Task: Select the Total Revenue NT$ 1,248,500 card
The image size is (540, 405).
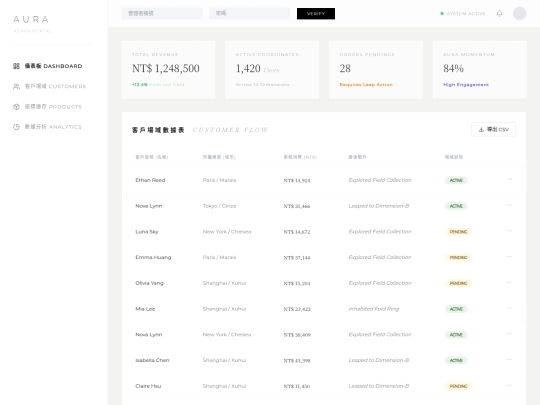Action: point(168,70)
